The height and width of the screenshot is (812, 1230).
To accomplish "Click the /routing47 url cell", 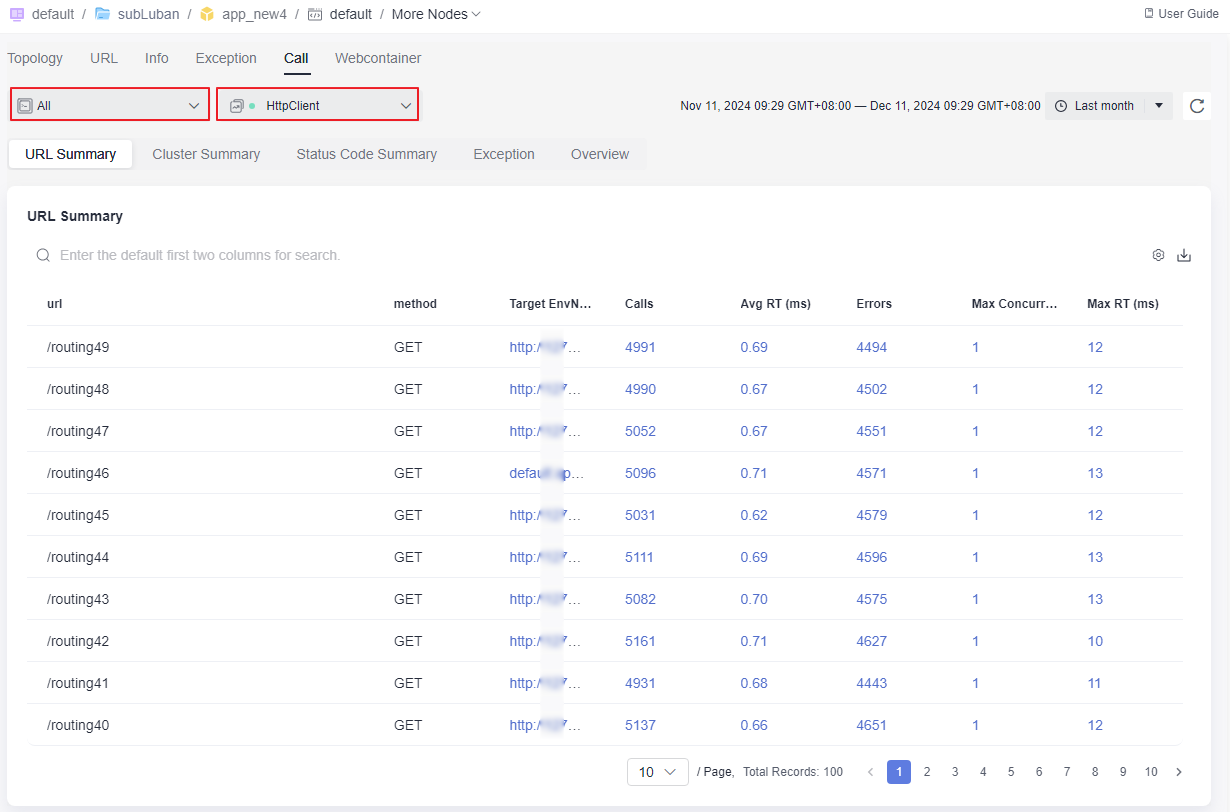I will tap(78, 431).
